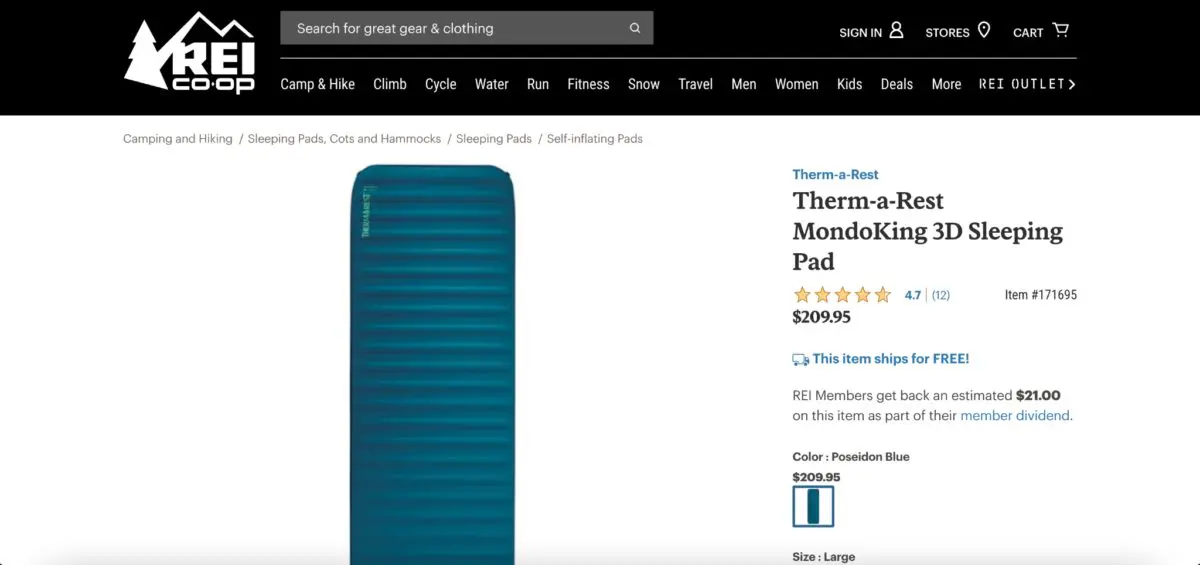Viewport: 1200px width, 565px height.
Task: Go to Self-inflating Pads breadcrumb
Action: tap(595, 139)
